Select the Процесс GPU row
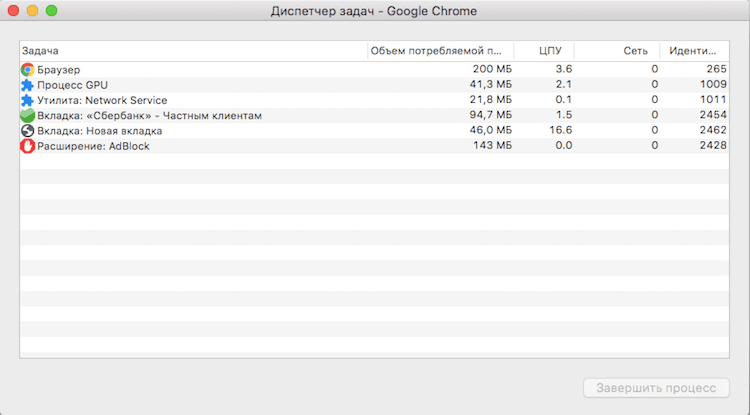Screen dimensions: 750x415 200,85
